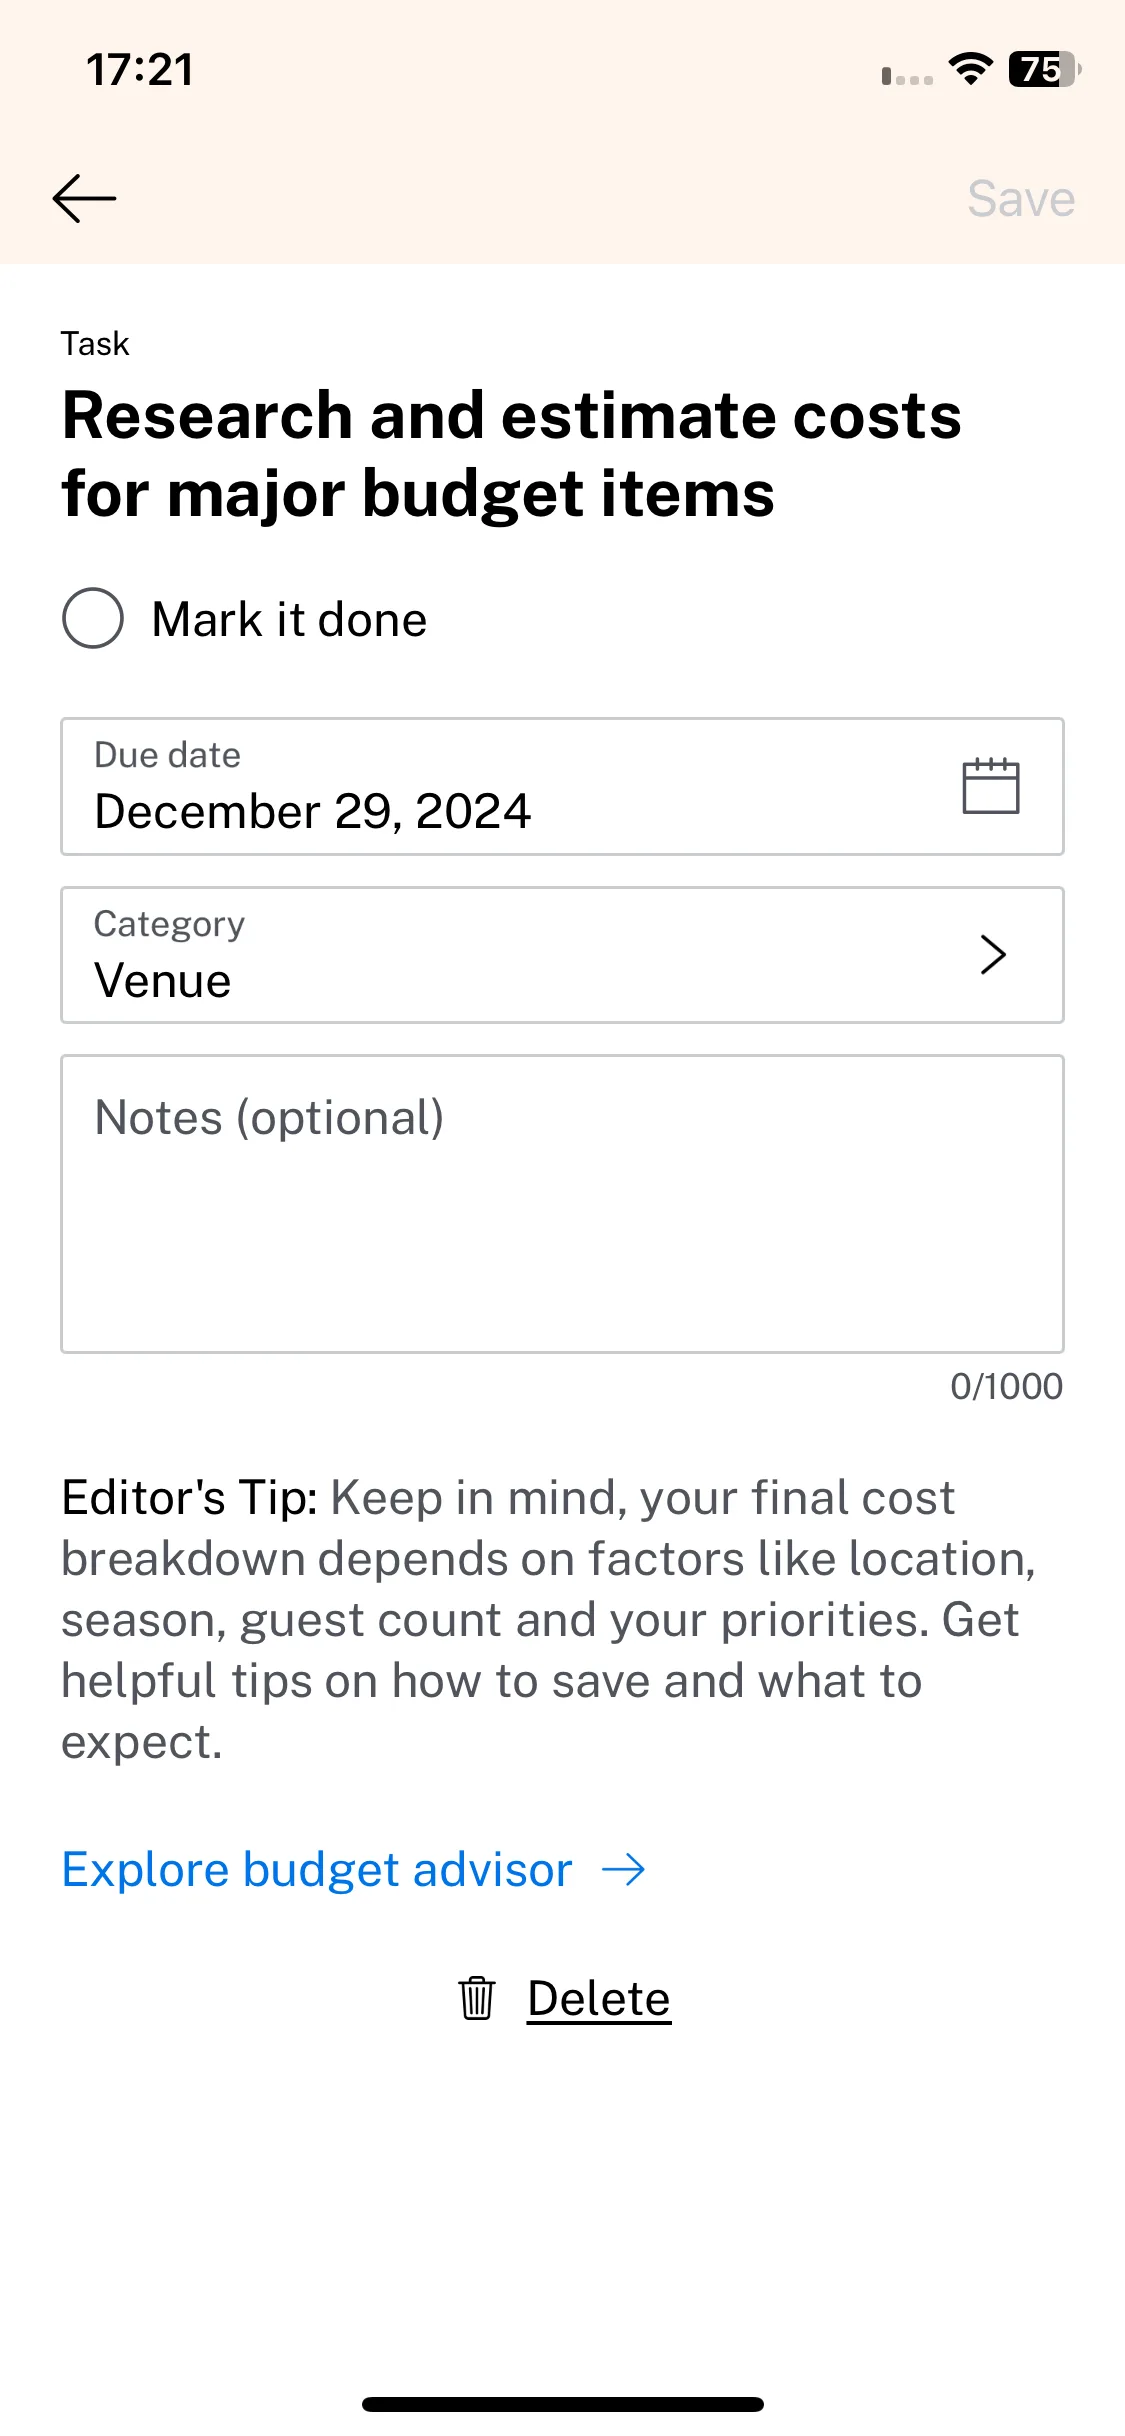Image resolution: width=1125 pixels, height=2436 pixels.
Task: Tap the battery indicator icon
Action: click(x=1045, y=69)
